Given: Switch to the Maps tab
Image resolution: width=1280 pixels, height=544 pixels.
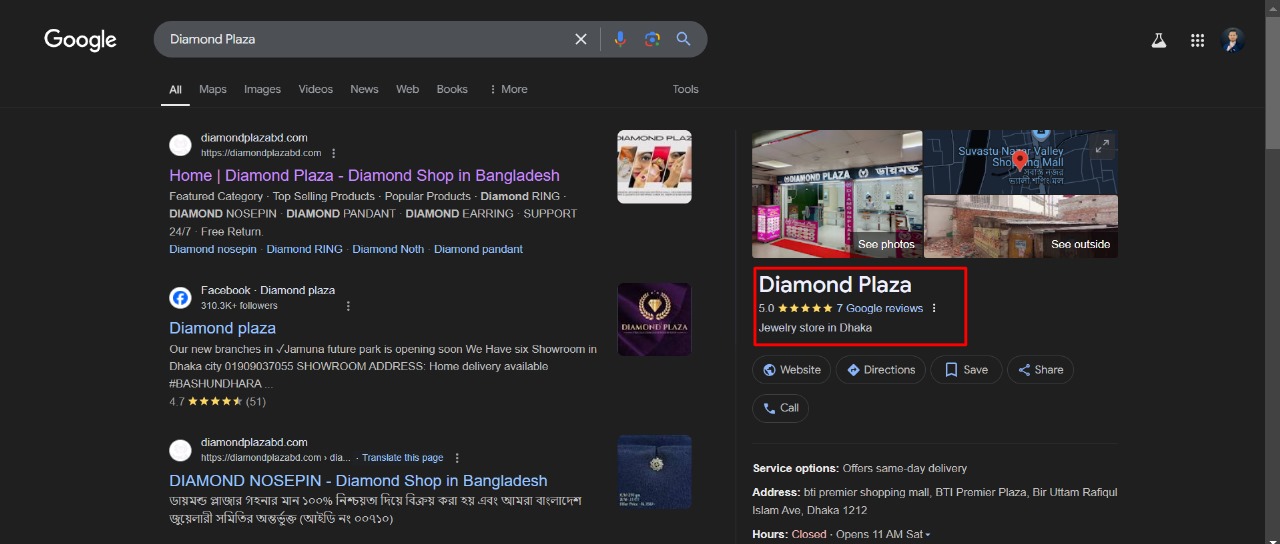Looking at the screenshot, I should 212,89.
